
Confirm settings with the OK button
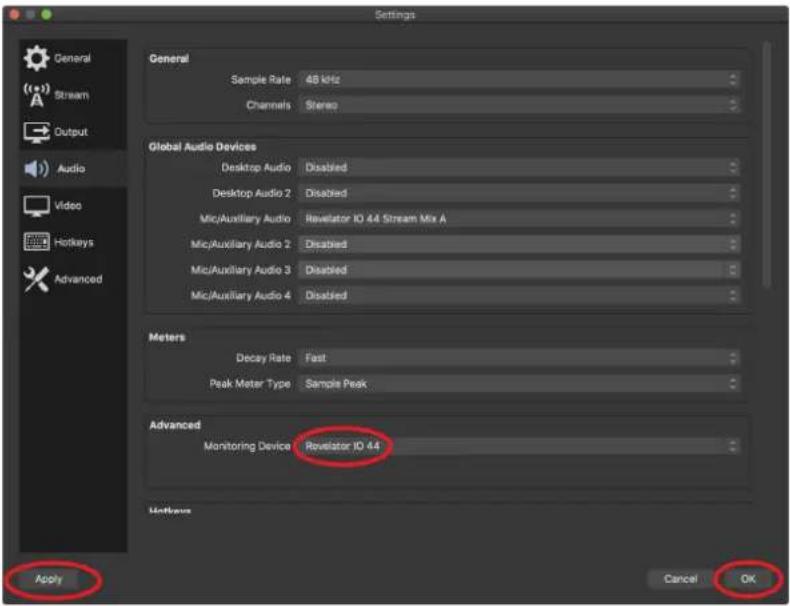pyautogui.click(x=748, y=579)
